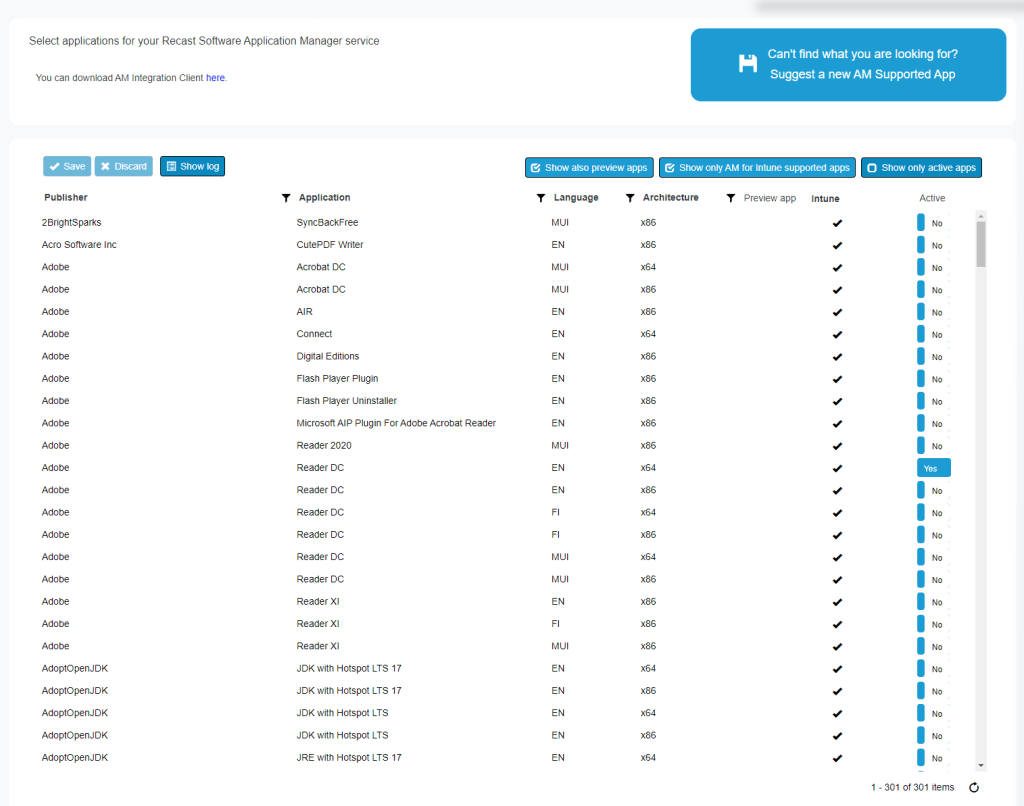Click the checkmark icon on the Save button

point(55,167)
